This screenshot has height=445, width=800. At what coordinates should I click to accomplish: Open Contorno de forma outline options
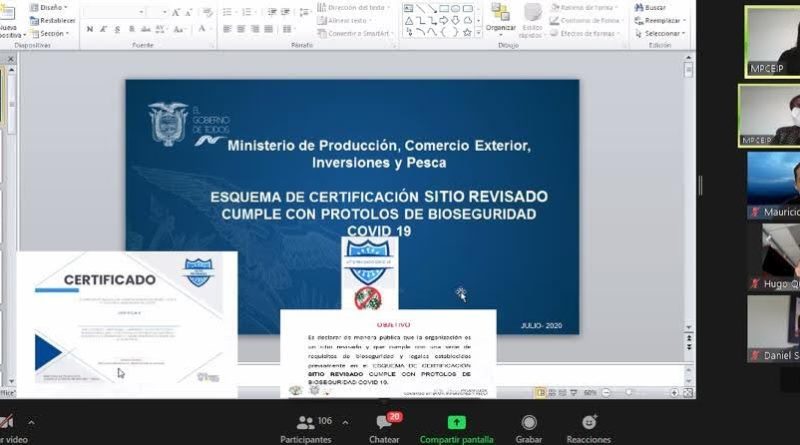click(586, 20)
